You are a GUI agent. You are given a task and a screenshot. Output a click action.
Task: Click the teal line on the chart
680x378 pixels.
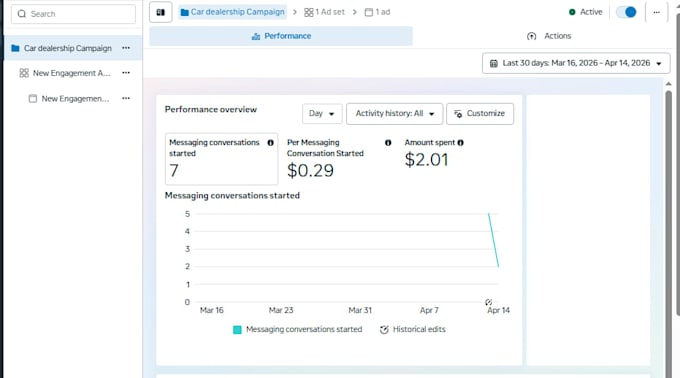click(494, 240)
